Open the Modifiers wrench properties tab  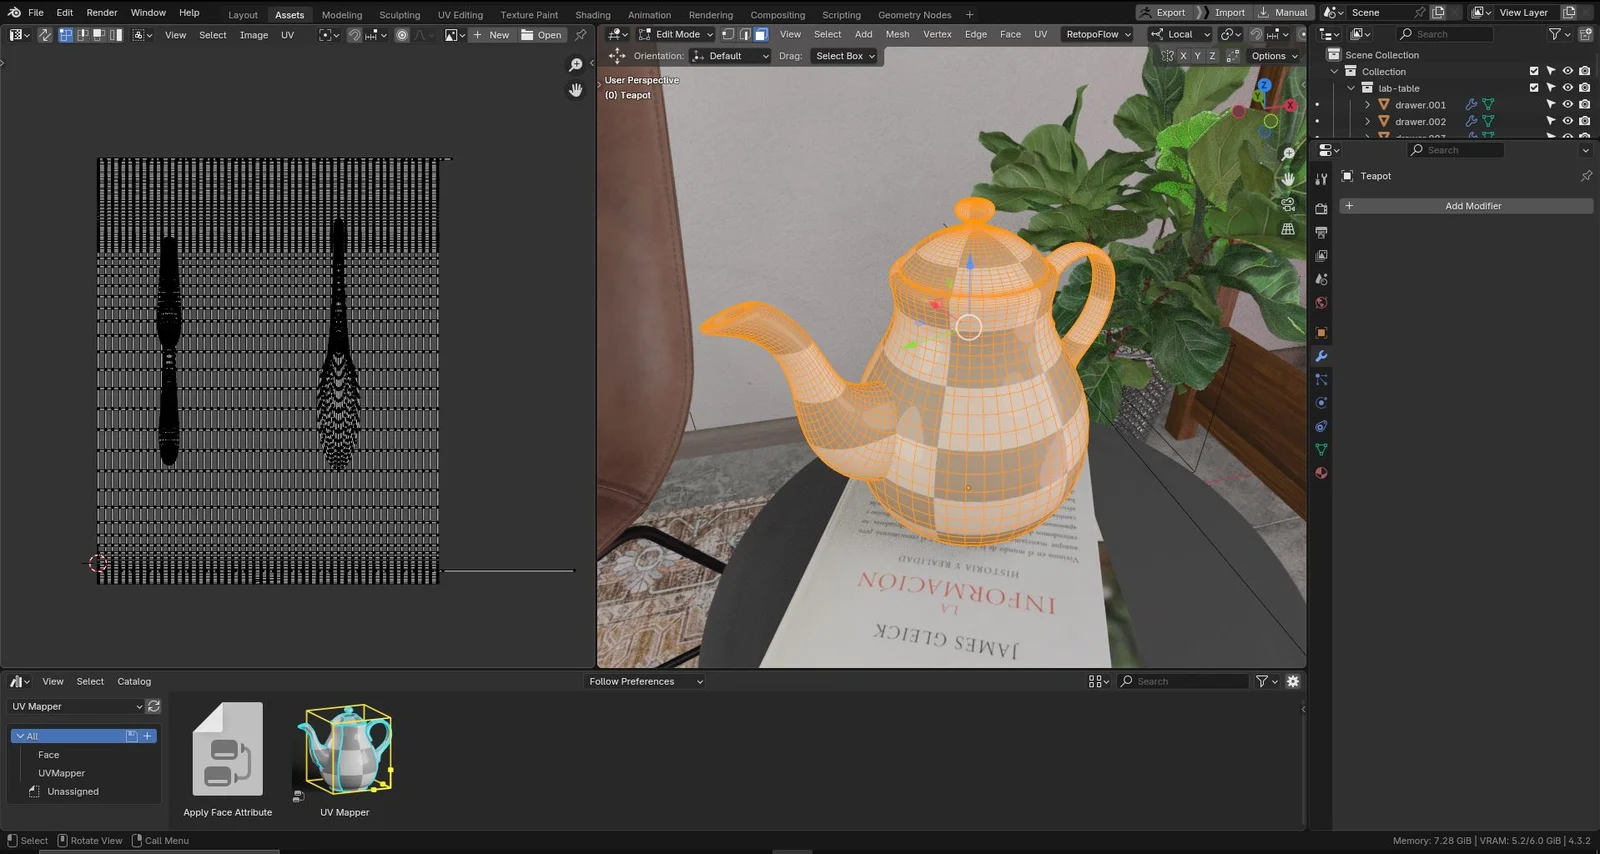[1321, 356]
